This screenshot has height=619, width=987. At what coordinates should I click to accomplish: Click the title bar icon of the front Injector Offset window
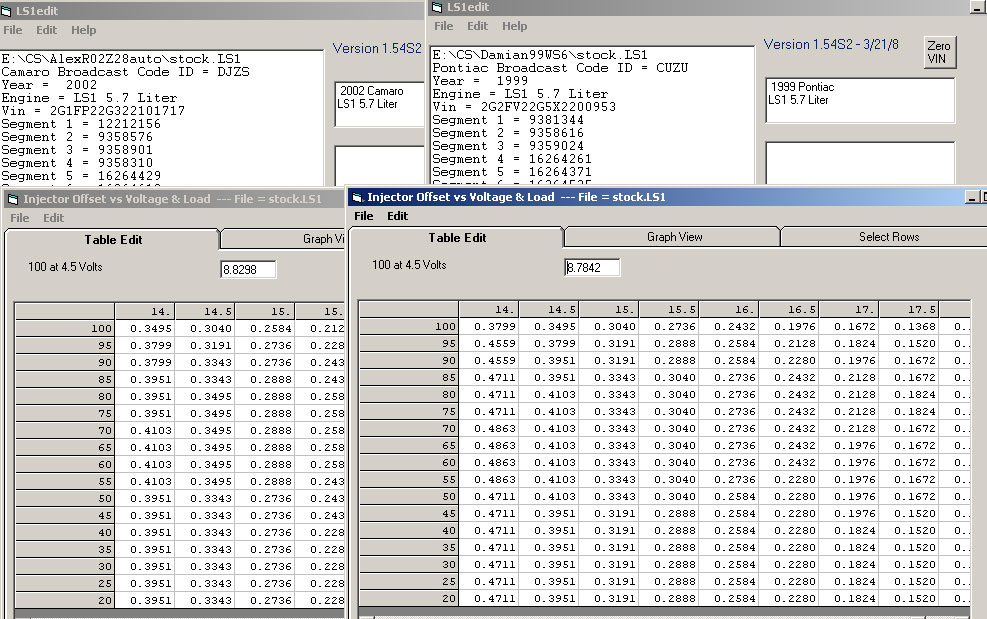click(357, 197)
